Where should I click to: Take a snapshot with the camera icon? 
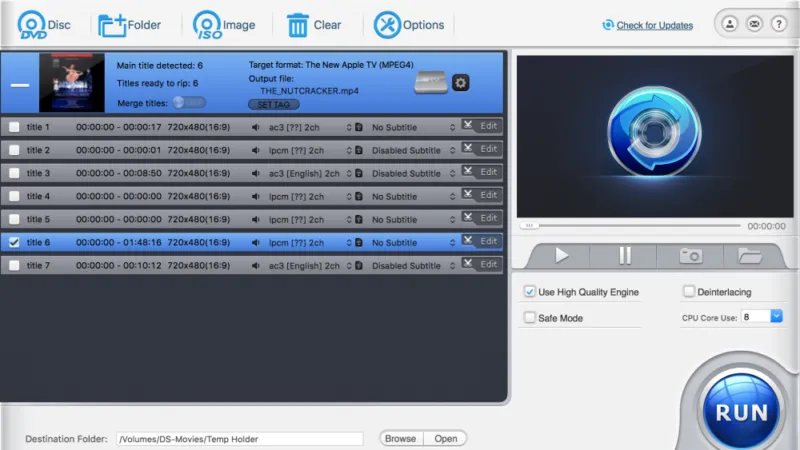[x=690, y=256]
